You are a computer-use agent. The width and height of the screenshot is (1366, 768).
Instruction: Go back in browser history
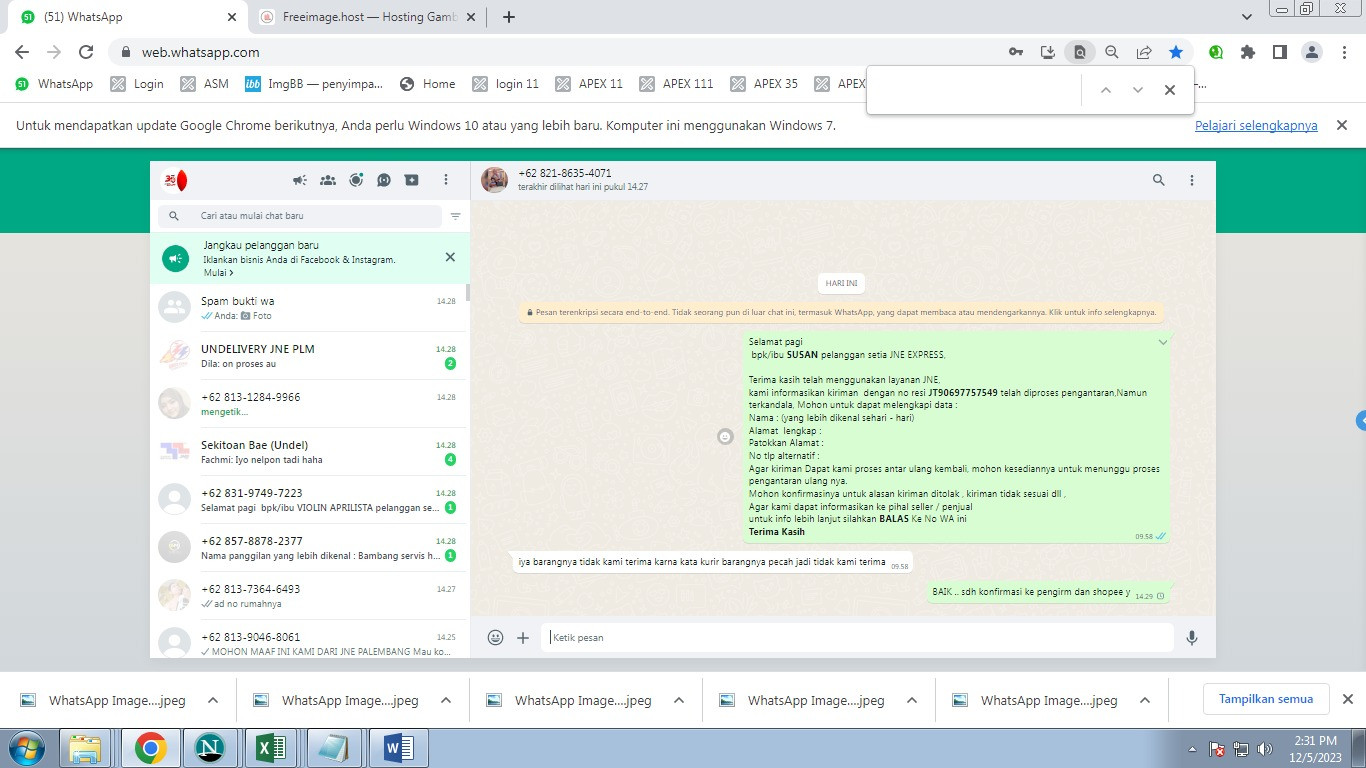[22, 52]
